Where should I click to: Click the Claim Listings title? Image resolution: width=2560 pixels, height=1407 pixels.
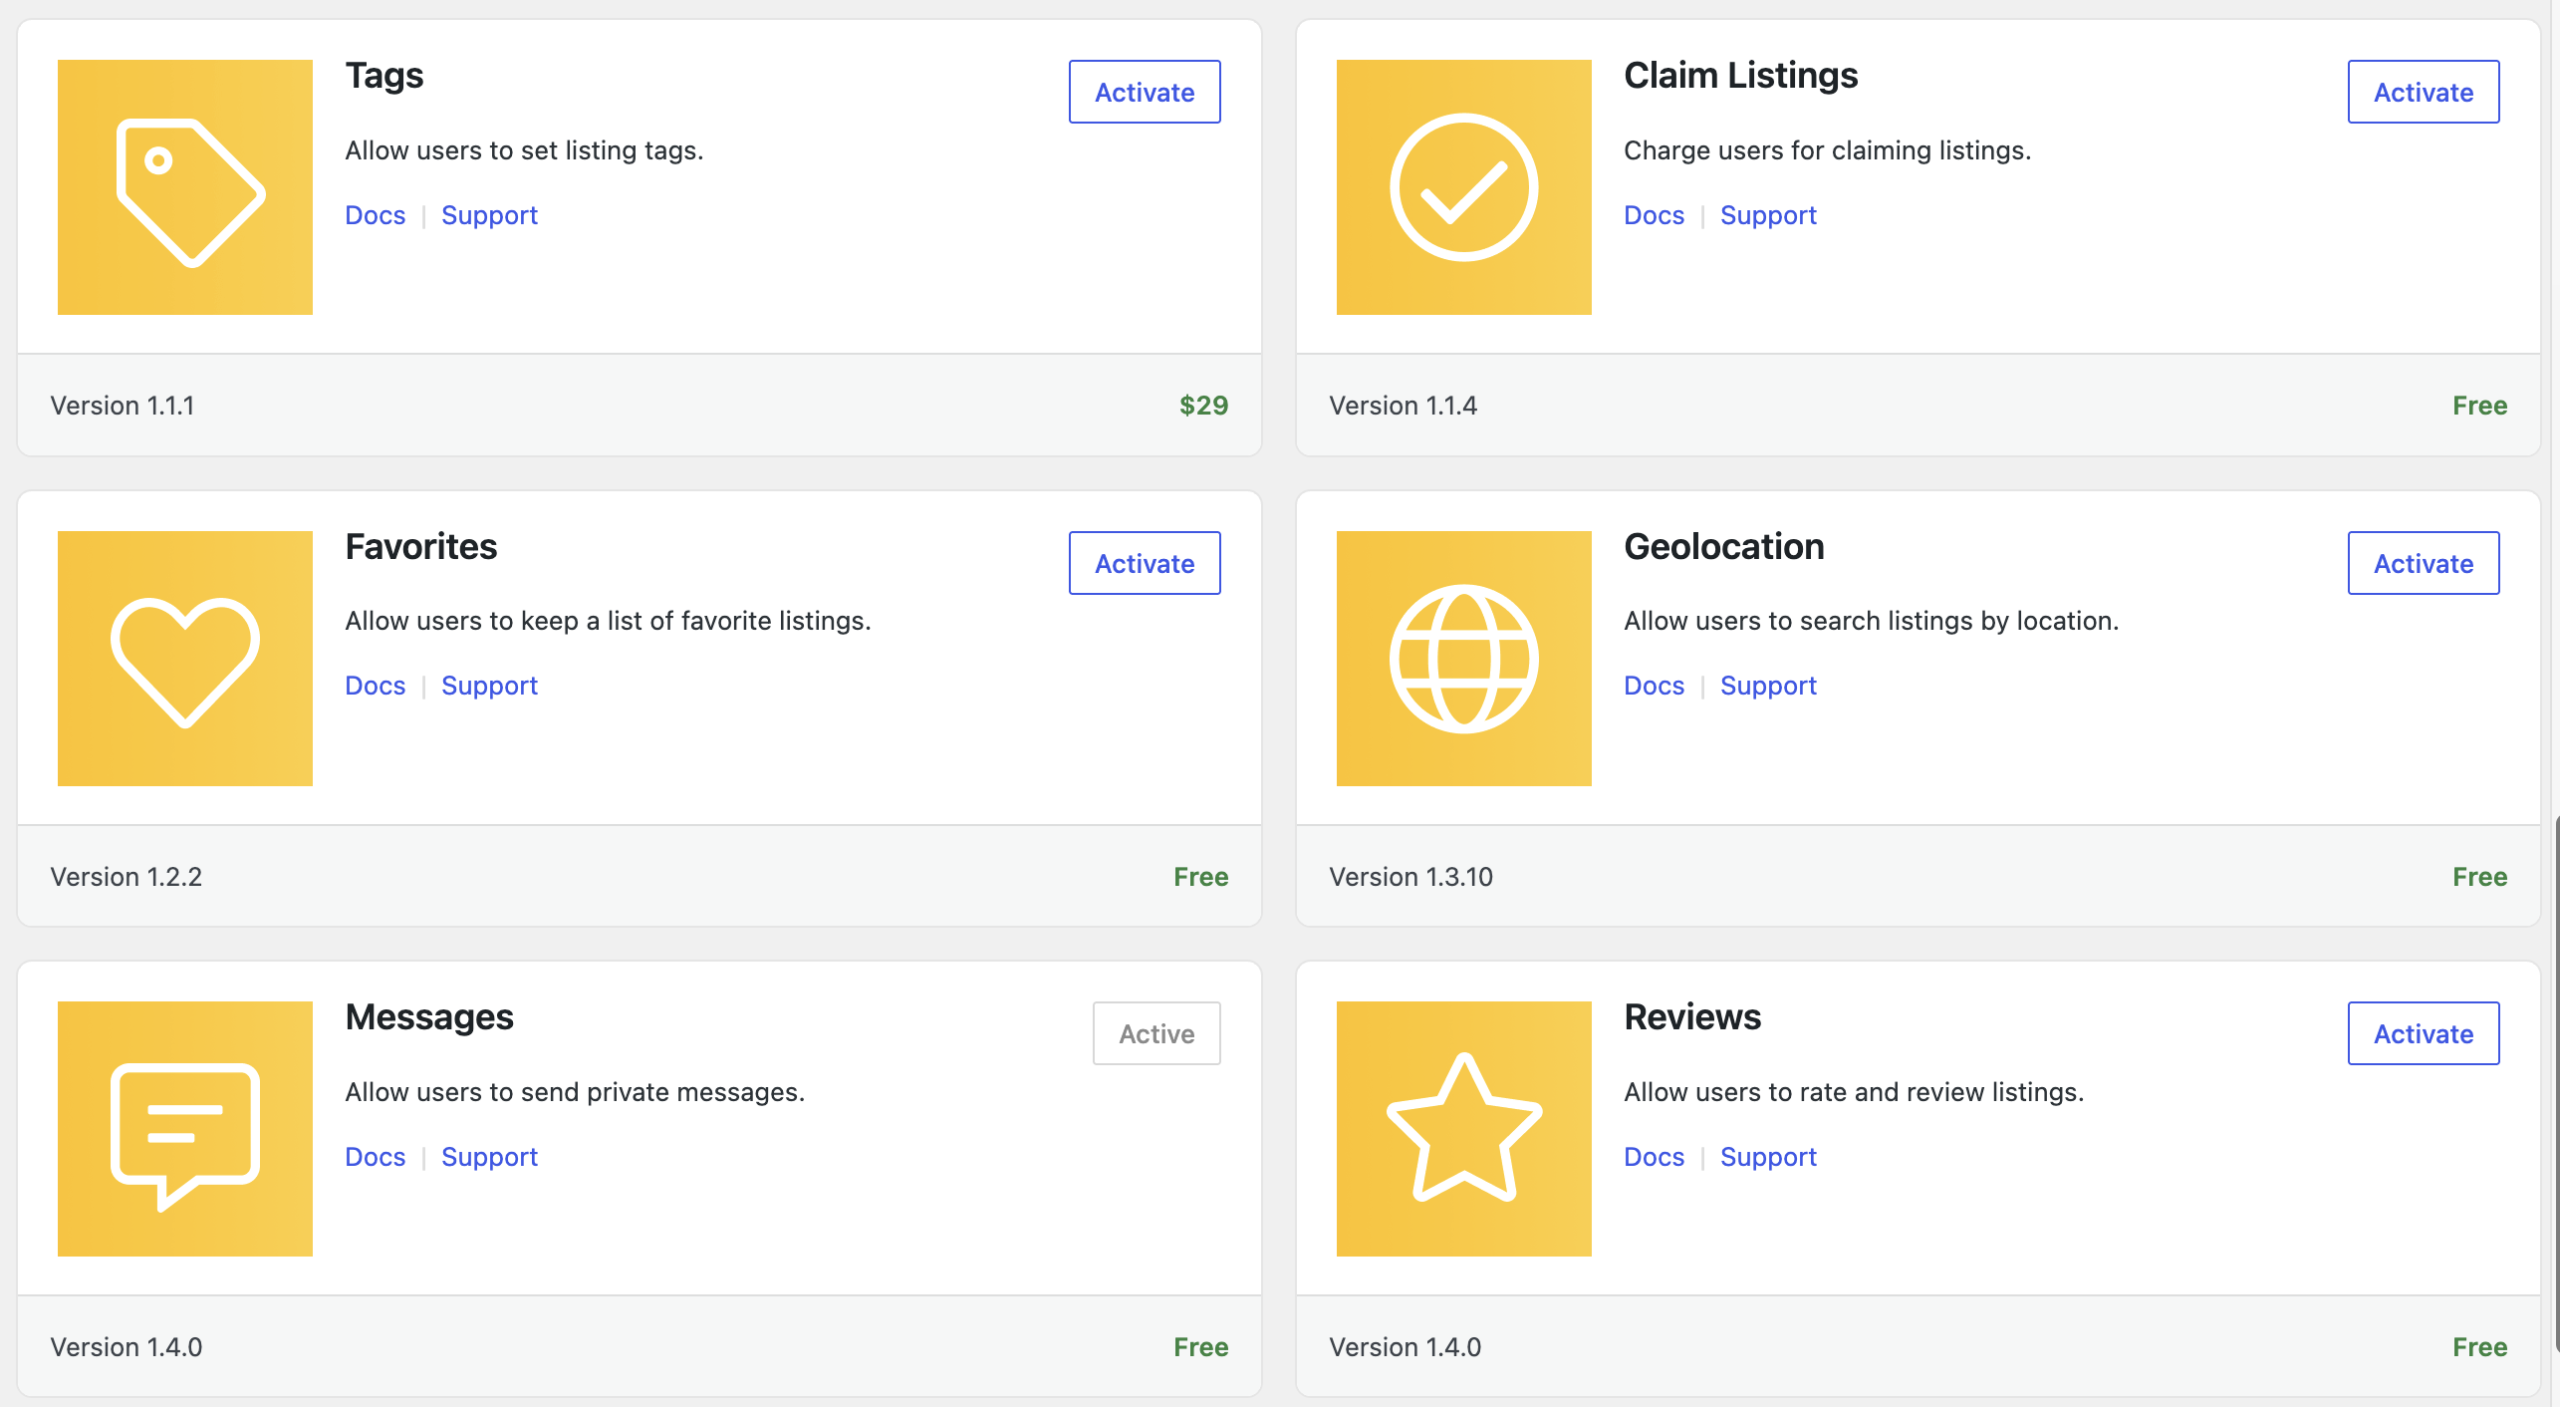point(1740,76)
